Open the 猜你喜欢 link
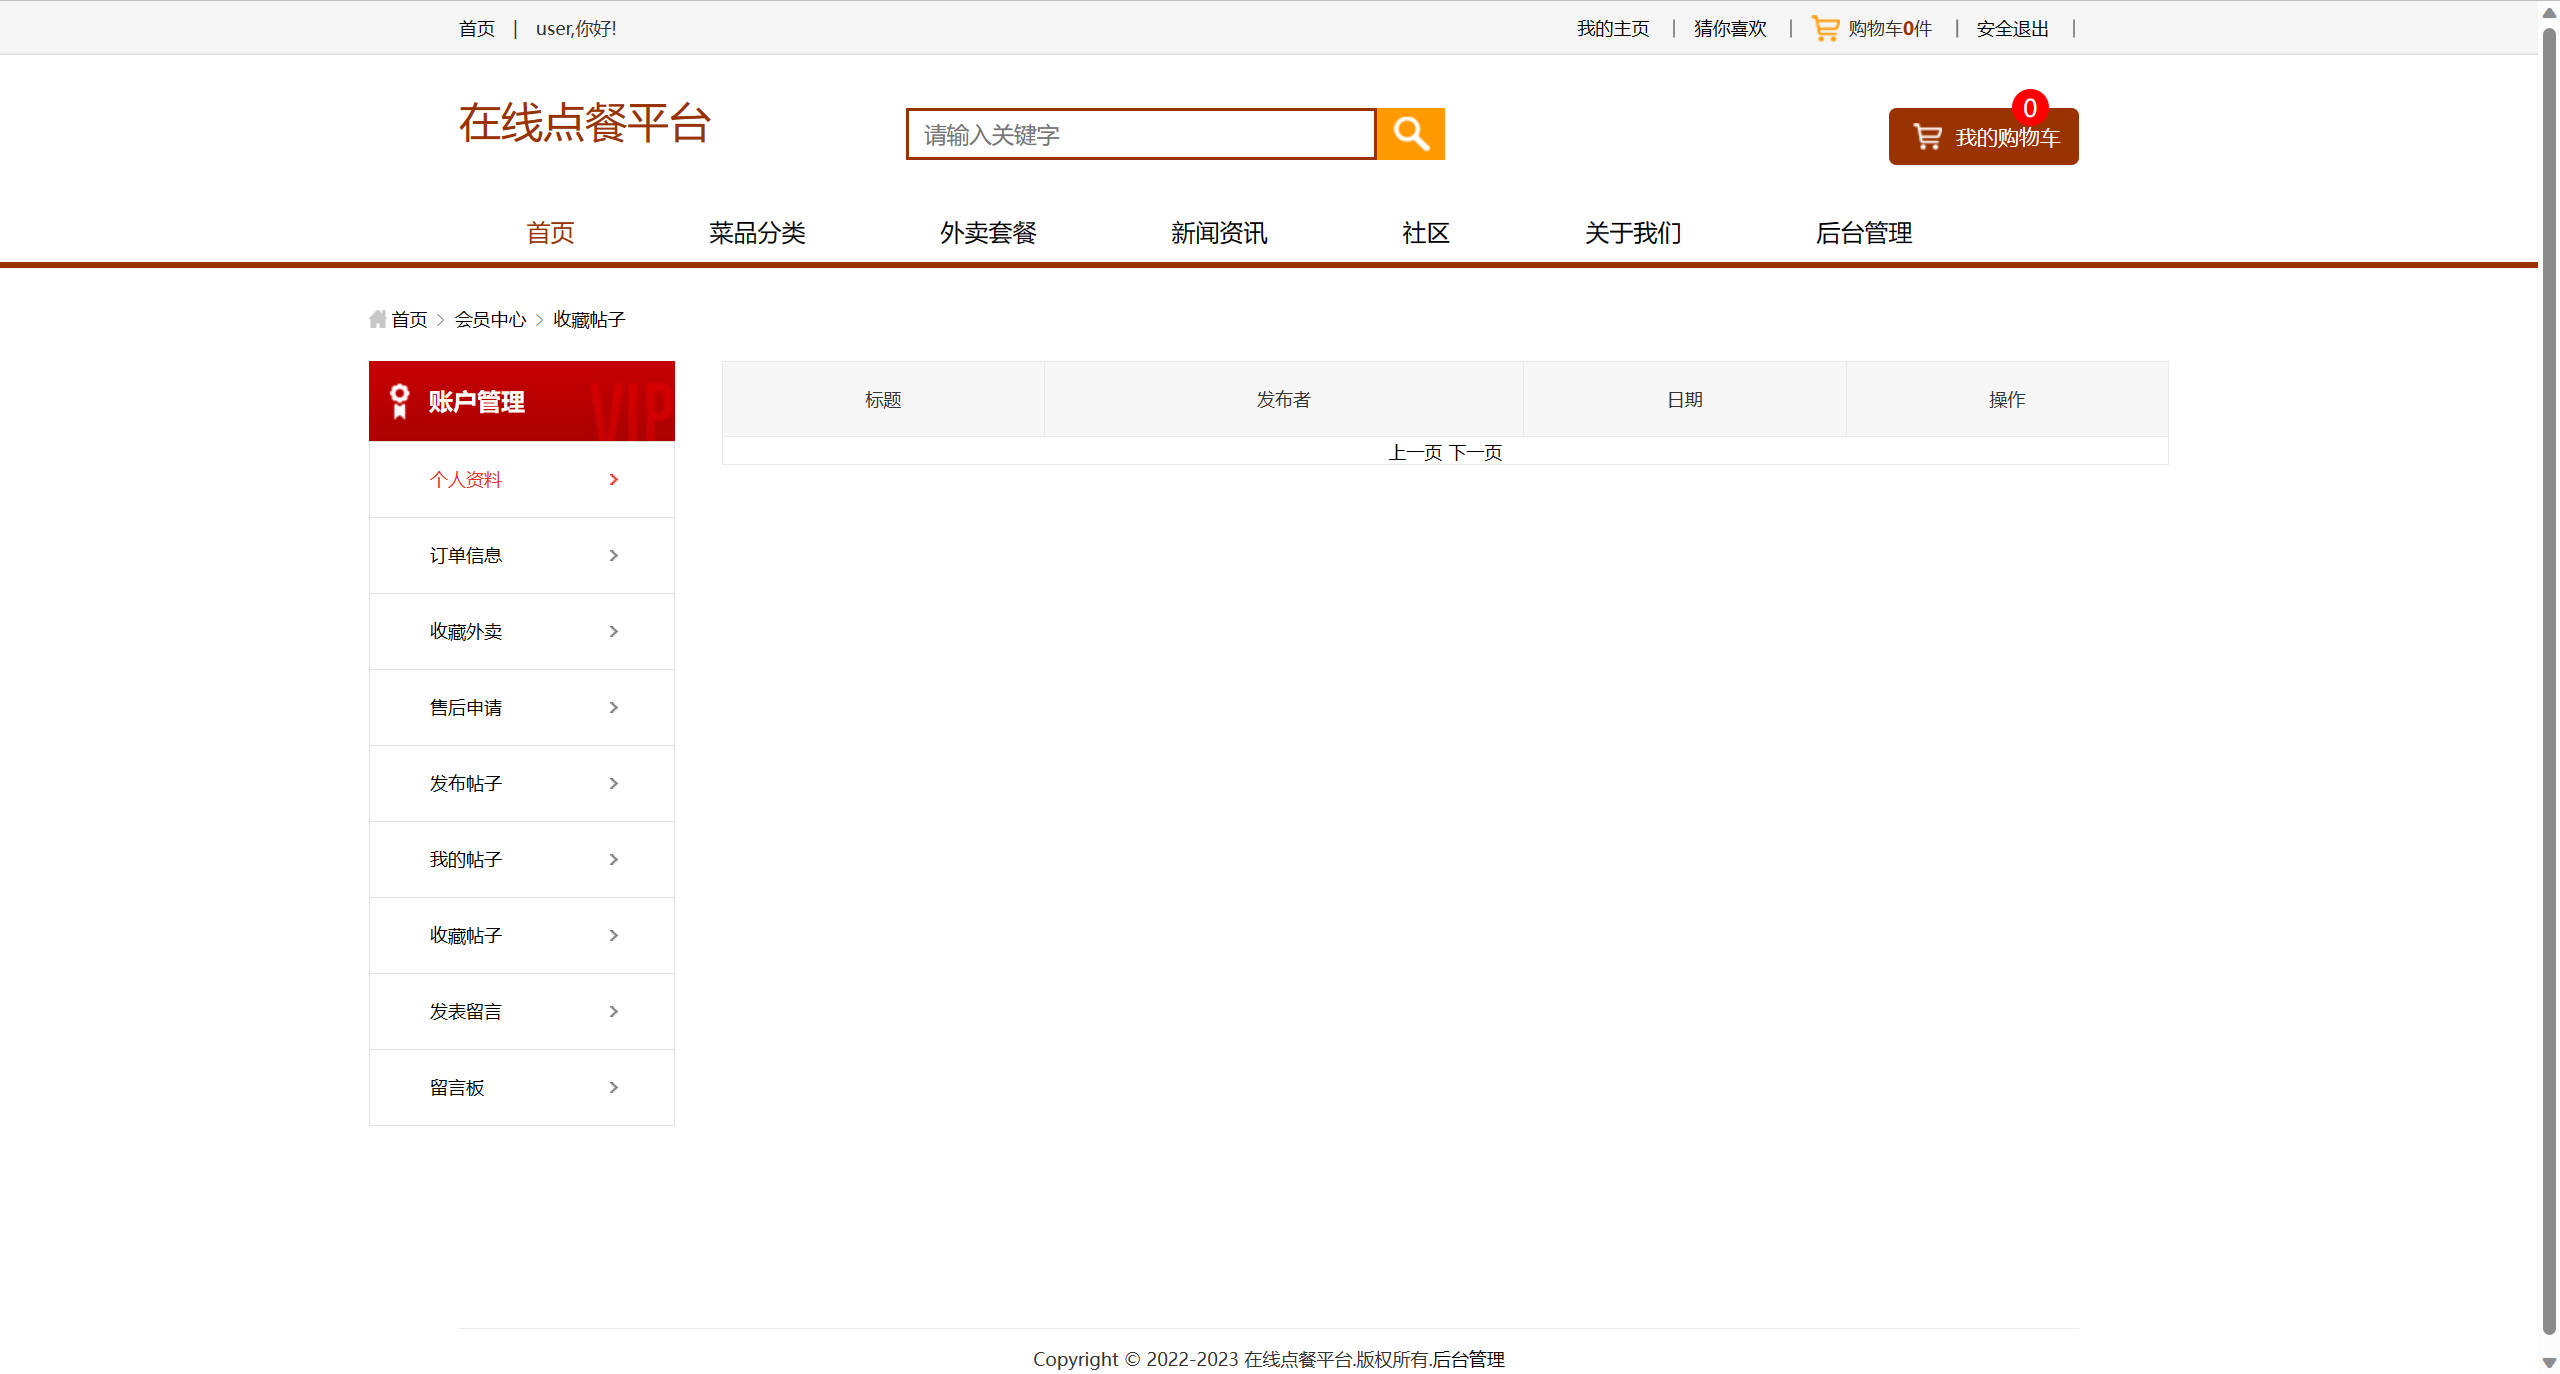 [x=1728, y=28]
